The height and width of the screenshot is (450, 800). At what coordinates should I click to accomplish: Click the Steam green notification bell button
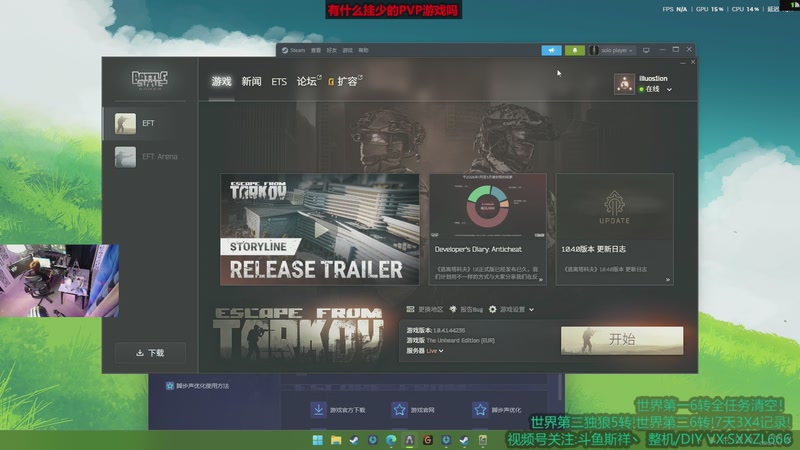pyautogui.click(x=574, y=51)
